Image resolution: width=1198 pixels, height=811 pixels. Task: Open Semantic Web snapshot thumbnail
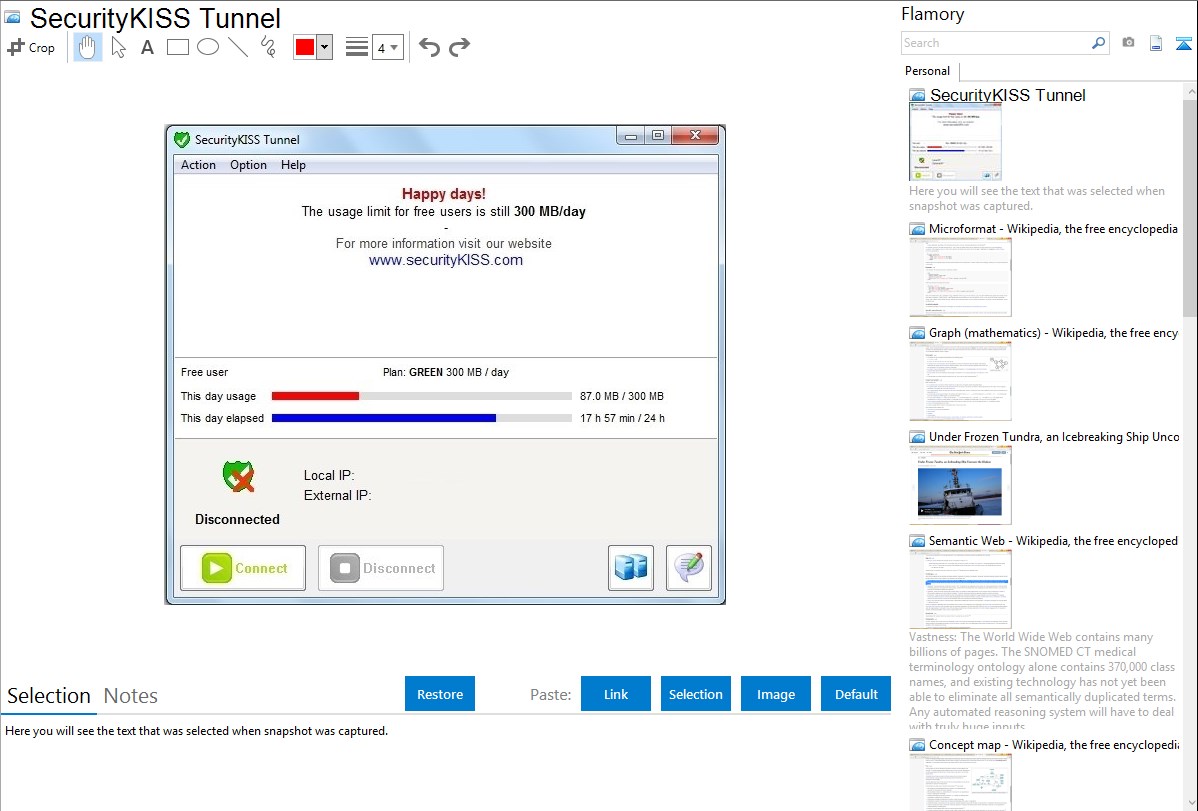[x=960, y=589]
